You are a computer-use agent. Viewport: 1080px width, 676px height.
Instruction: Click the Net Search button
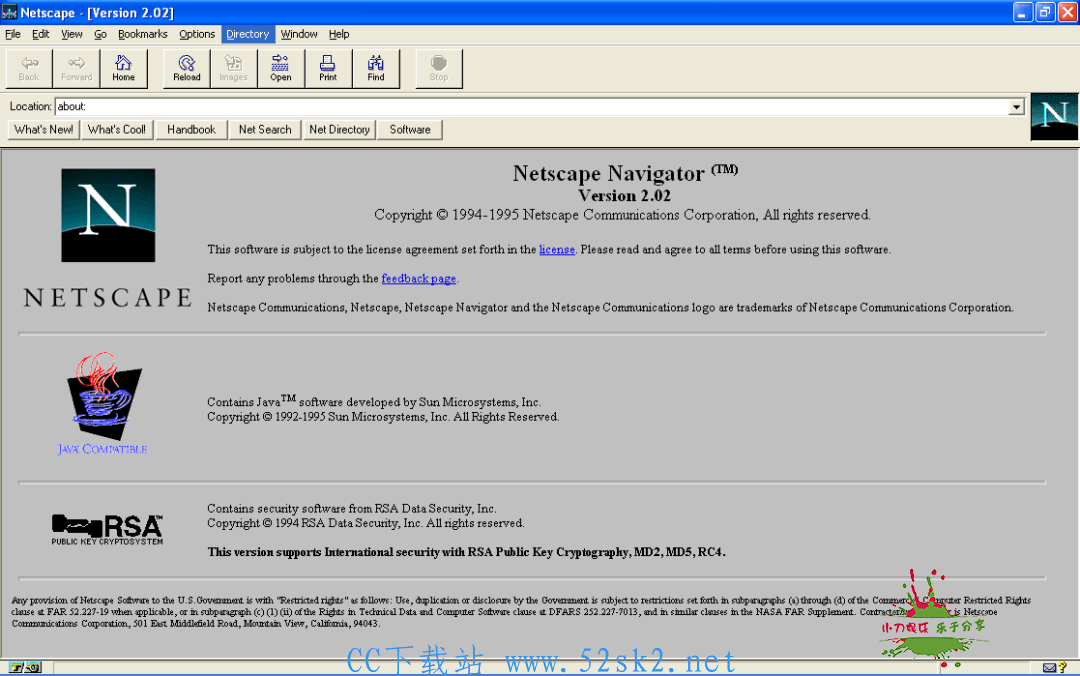click(x=265, y=130)
